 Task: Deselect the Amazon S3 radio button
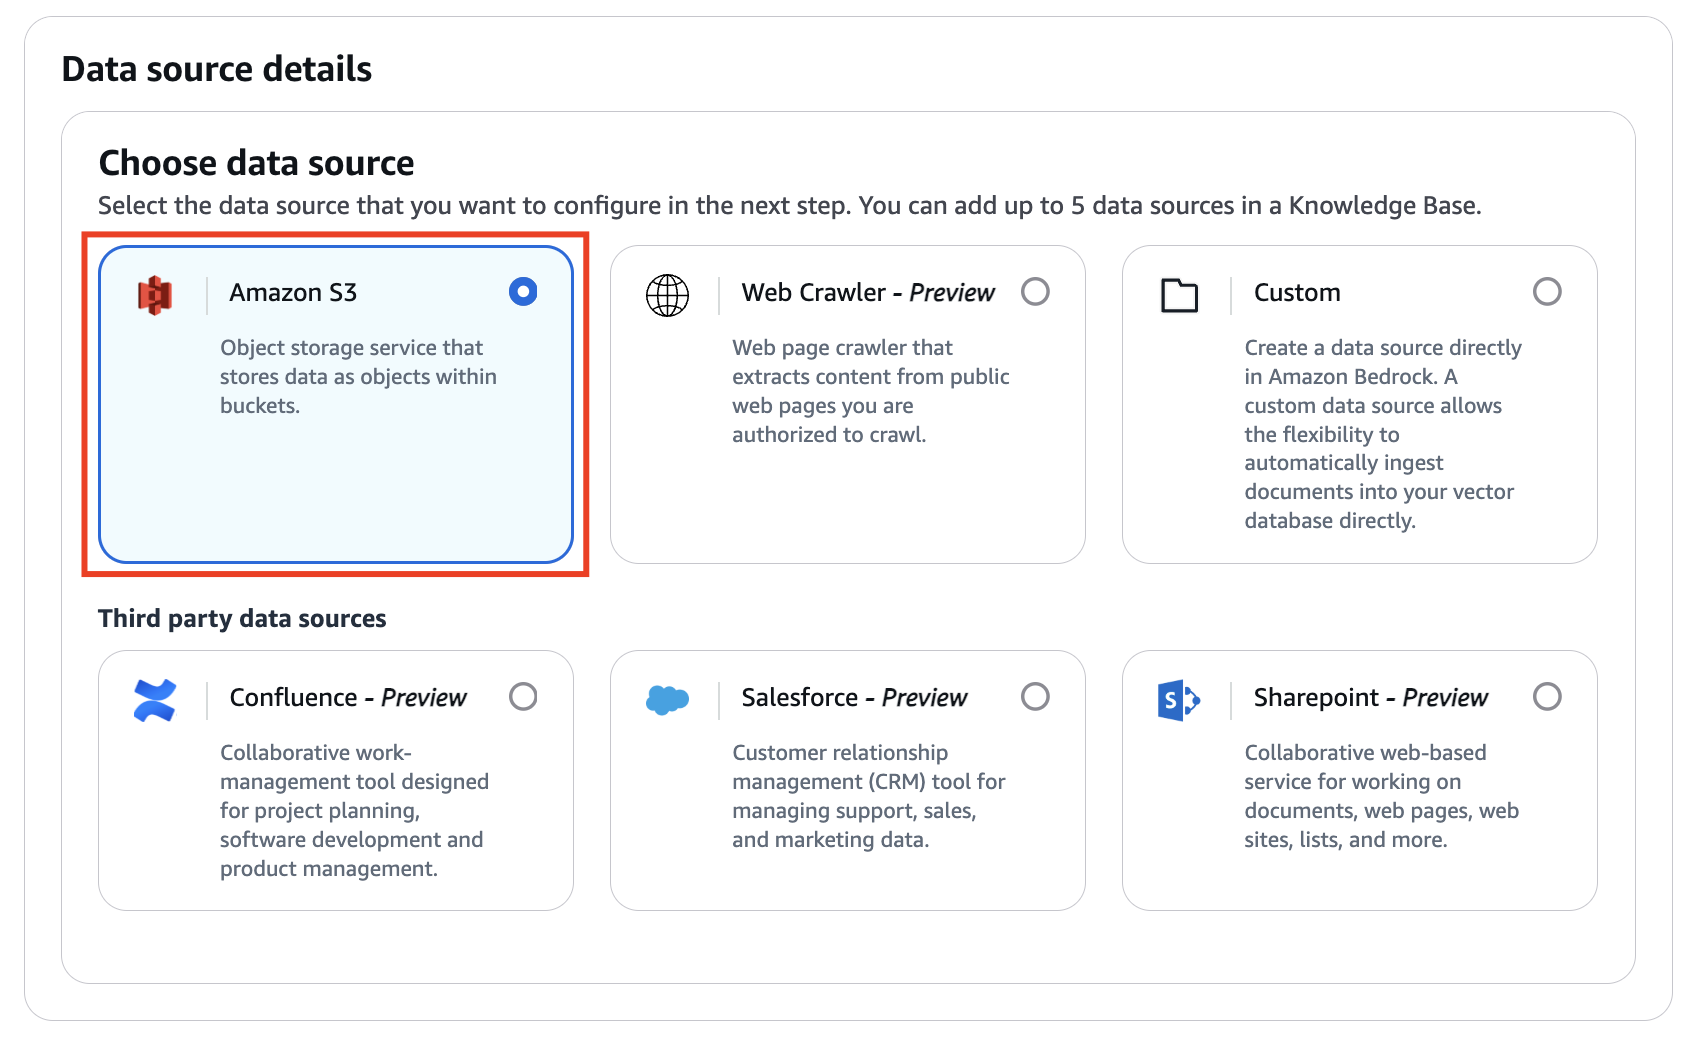[523, 292]
